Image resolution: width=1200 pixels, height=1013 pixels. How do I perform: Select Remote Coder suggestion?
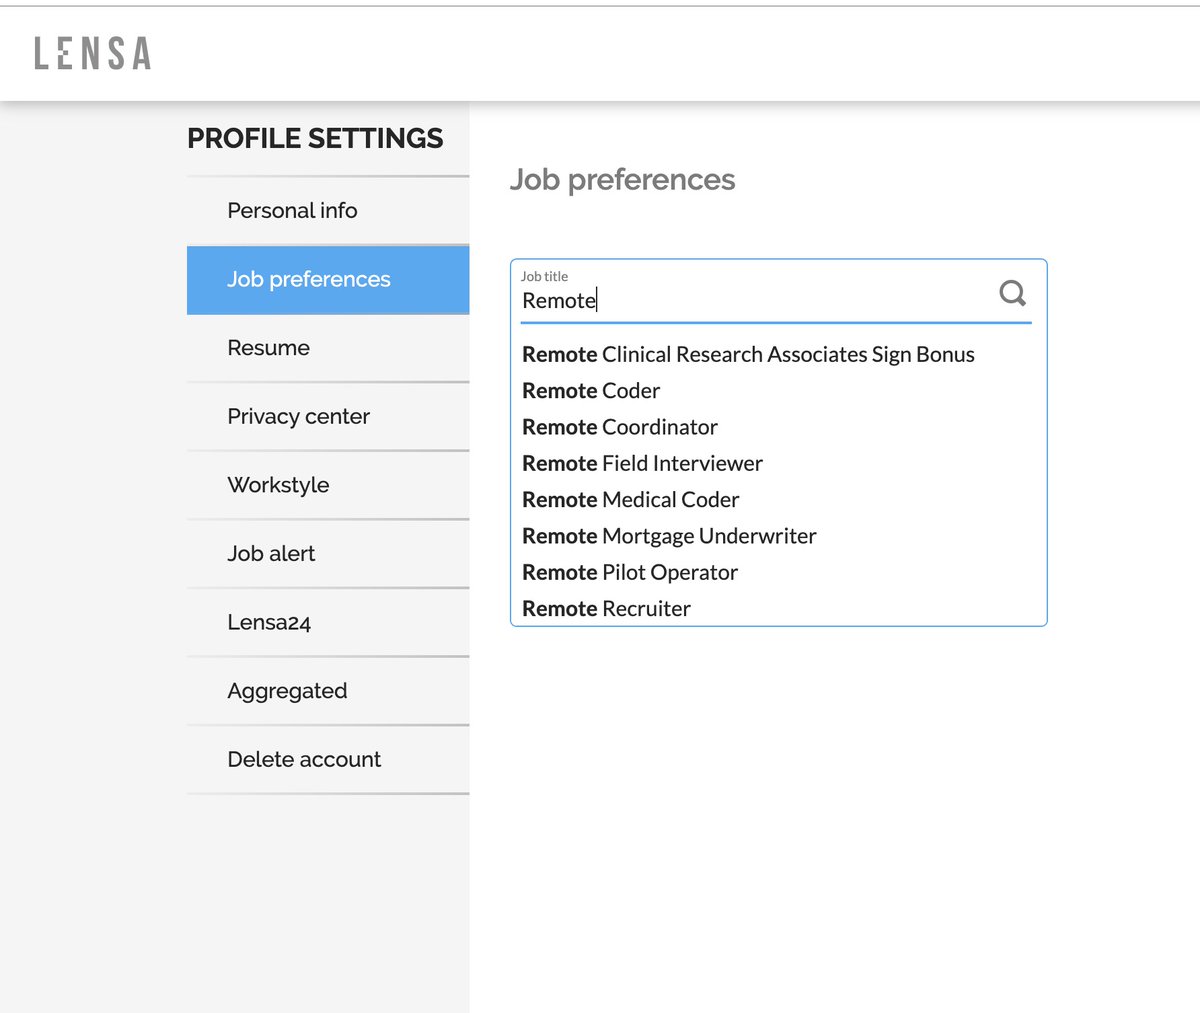tap(778, 391)
